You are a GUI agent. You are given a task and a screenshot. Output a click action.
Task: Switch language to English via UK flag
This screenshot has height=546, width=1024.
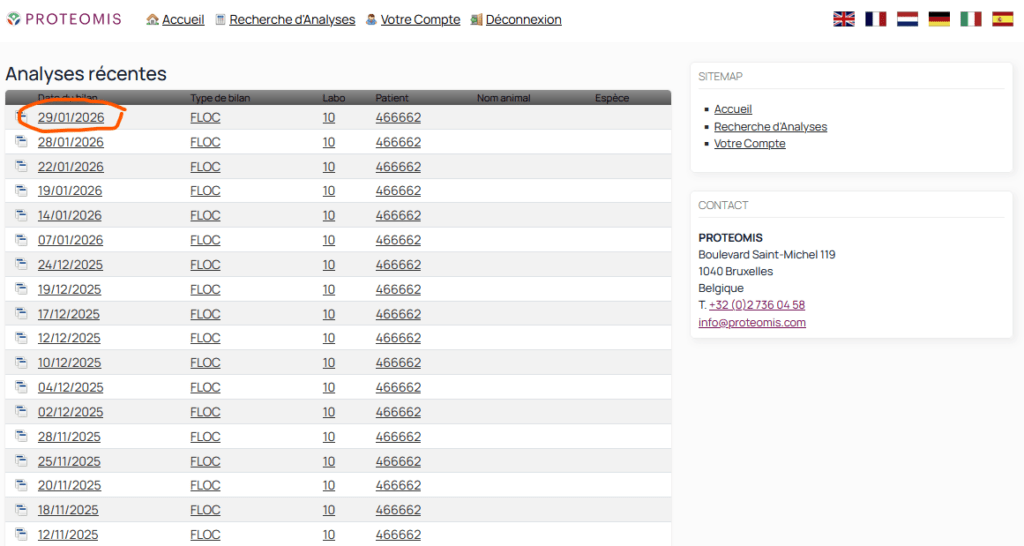click(x=844, y=19)
